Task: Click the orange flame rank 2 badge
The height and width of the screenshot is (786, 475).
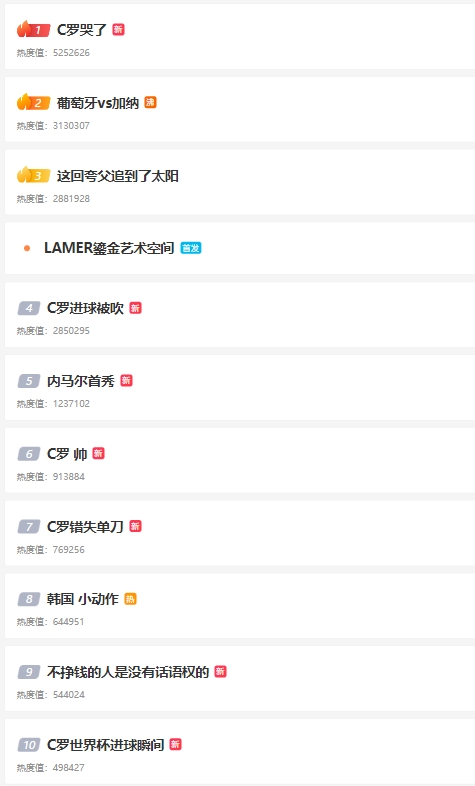Action: (x=34, y=102)
